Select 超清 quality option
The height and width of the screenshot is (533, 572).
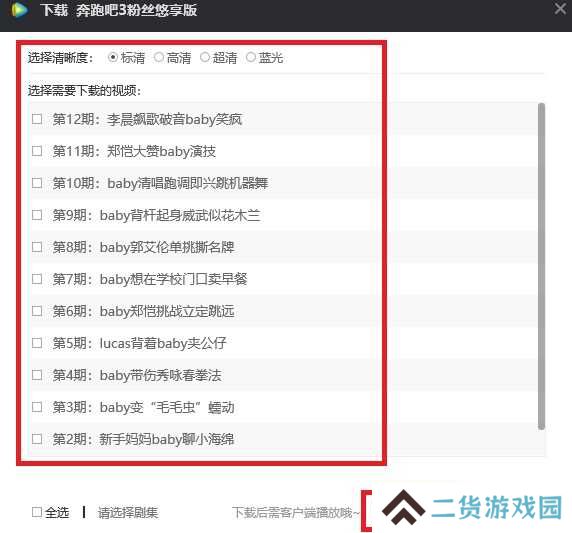click(205, 57)
